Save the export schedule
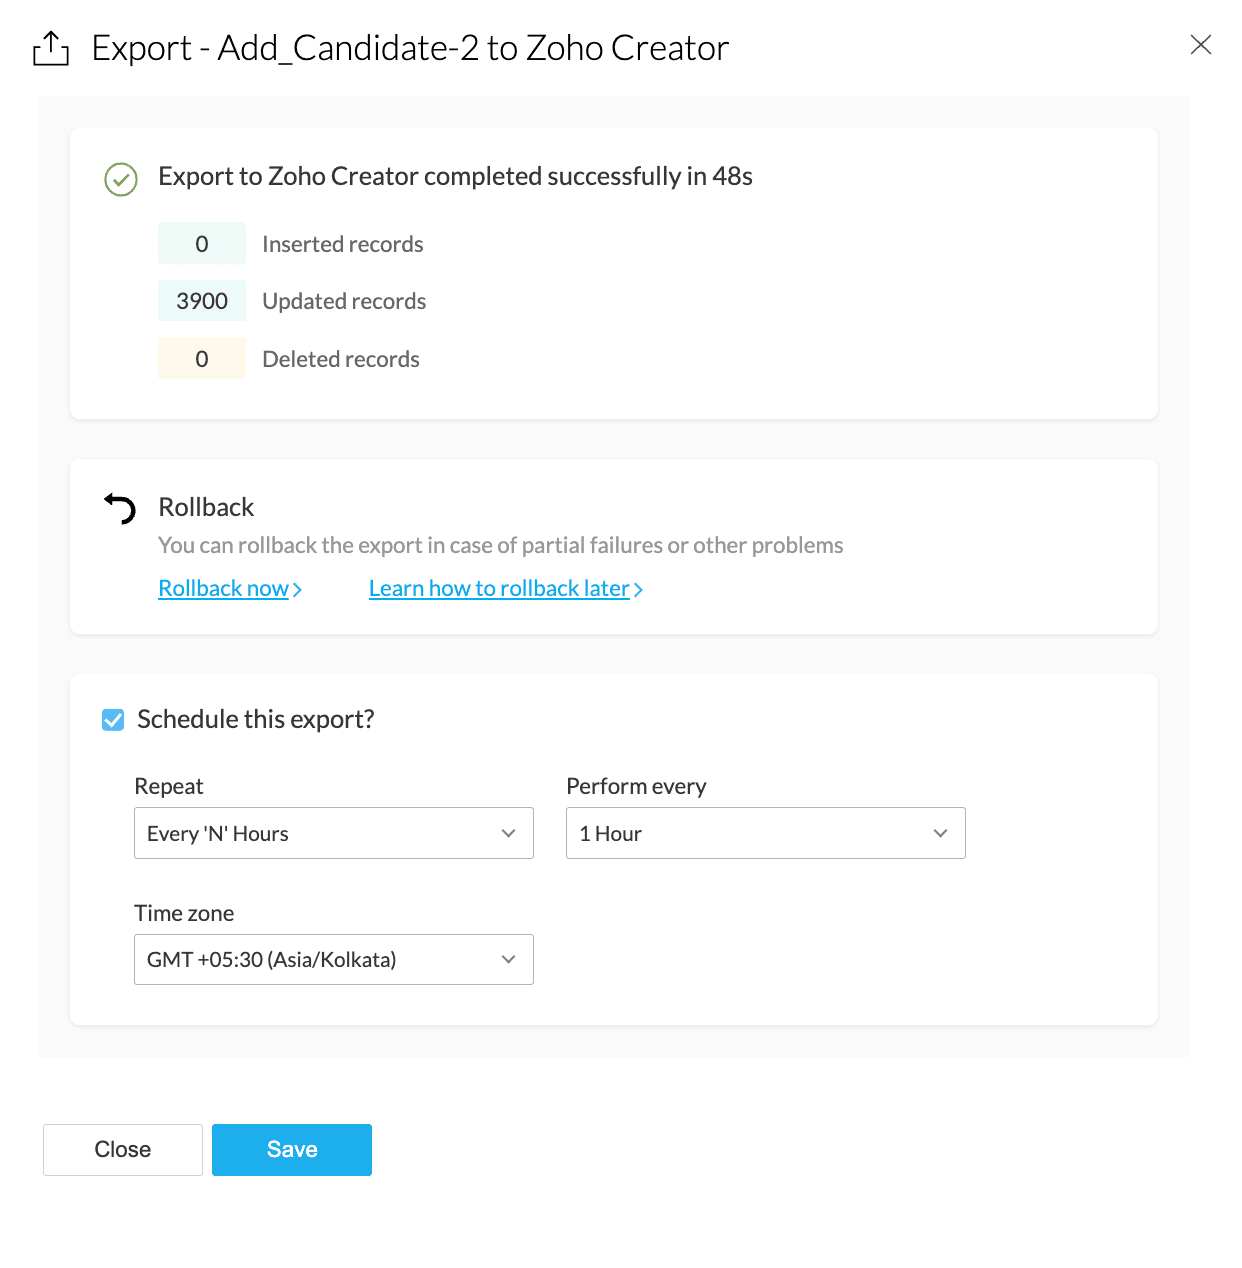Viewport: 1242px width, 1268px height. [292, 1150]
